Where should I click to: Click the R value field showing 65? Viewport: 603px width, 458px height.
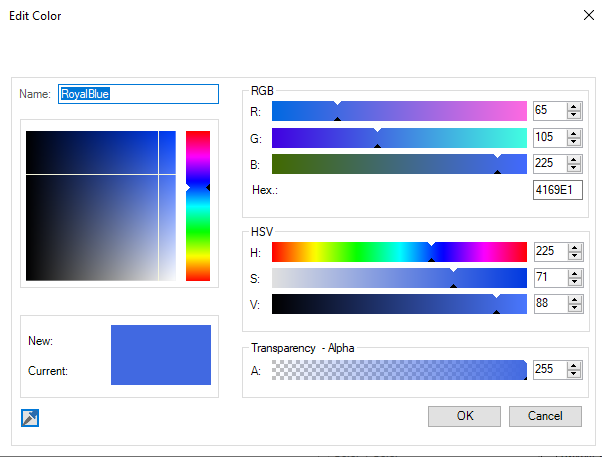tap(550, 111)
